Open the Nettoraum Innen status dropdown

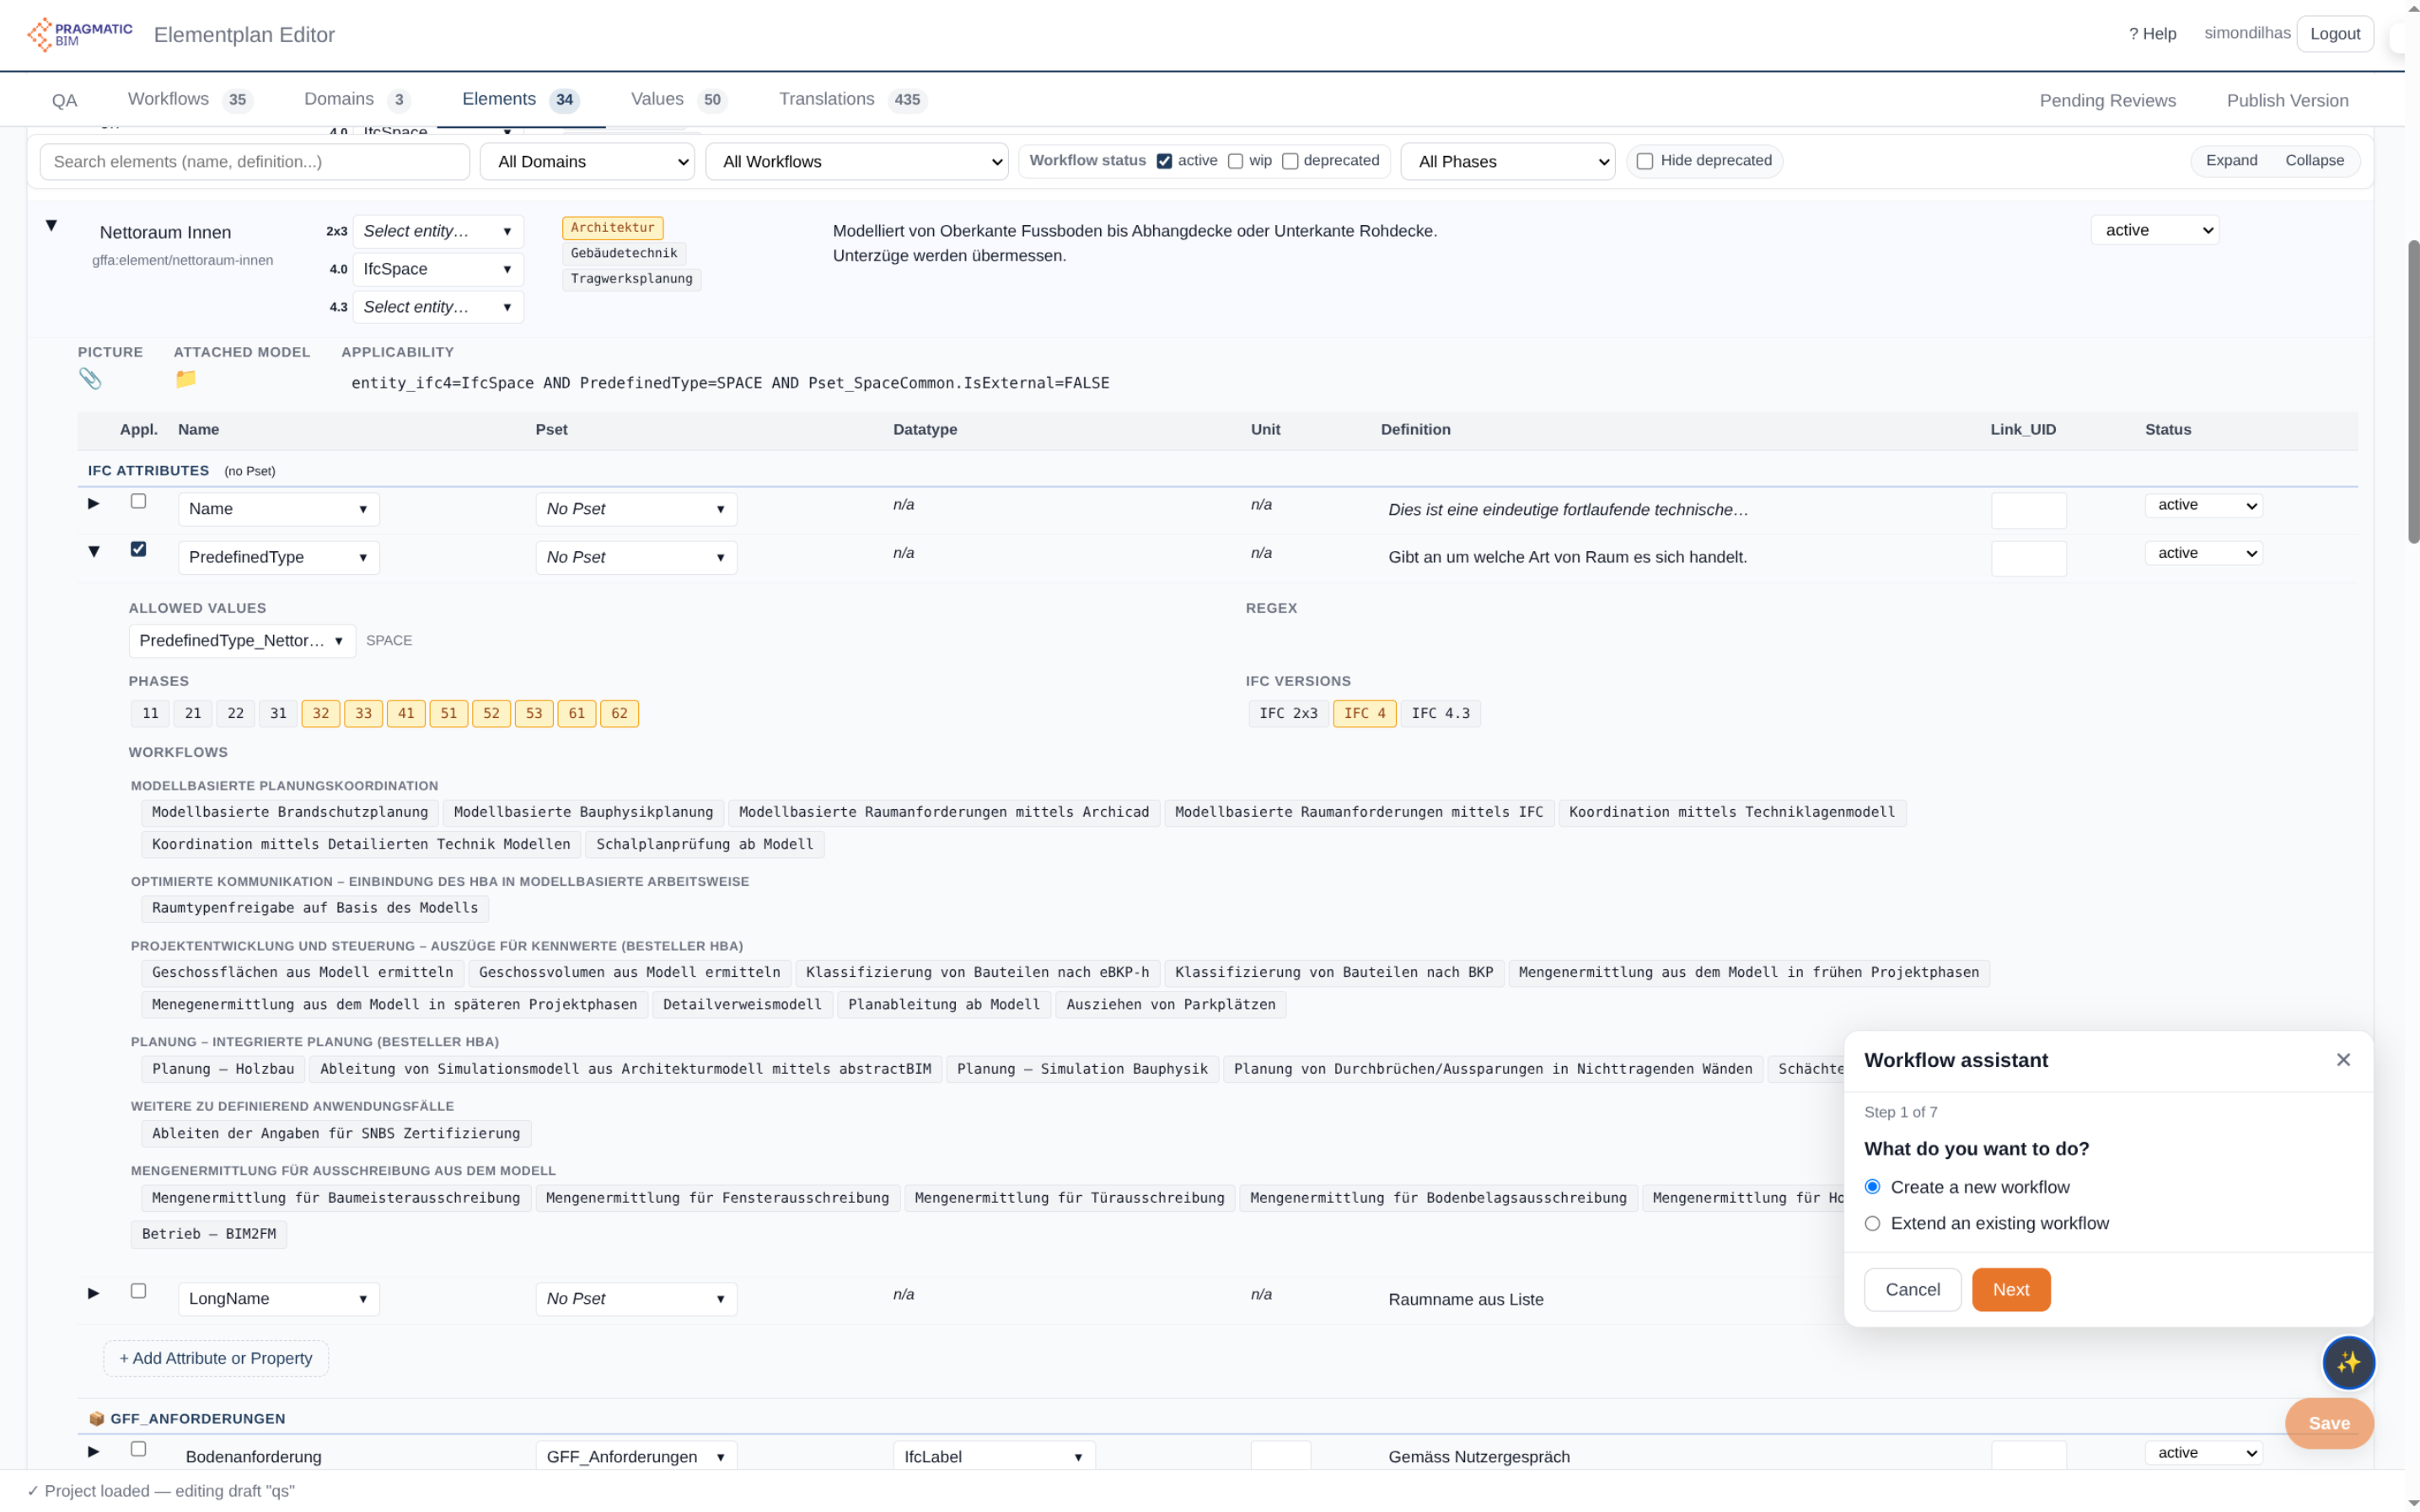2154,230
